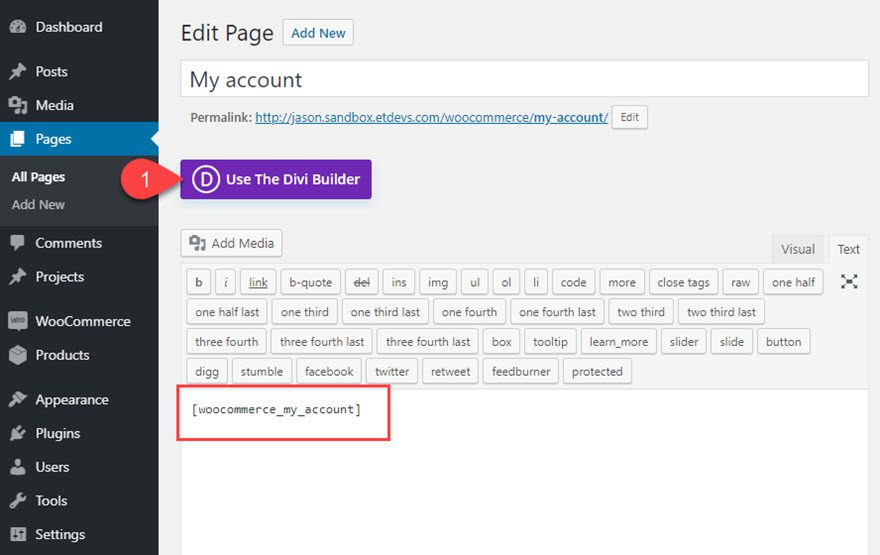Image resolution: width=880 pixels, height=555 pixels.
Task: Click the Add Media button
Action: coord(231,243)
